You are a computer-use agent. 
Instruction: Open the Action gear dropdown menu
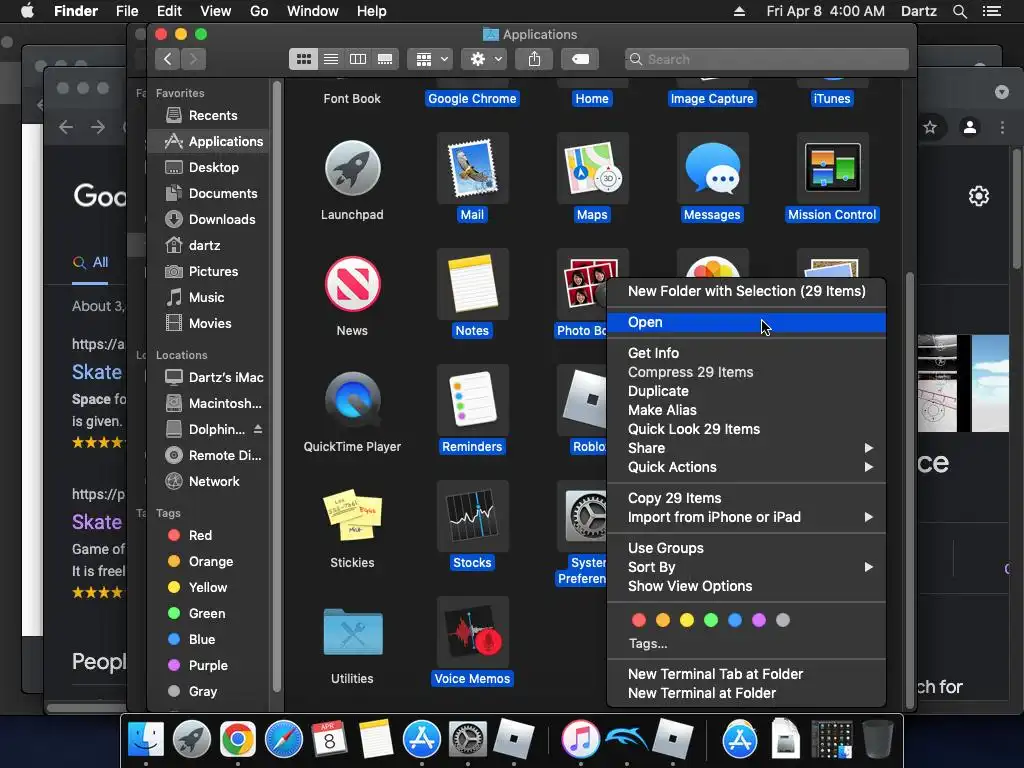(484, 59)
